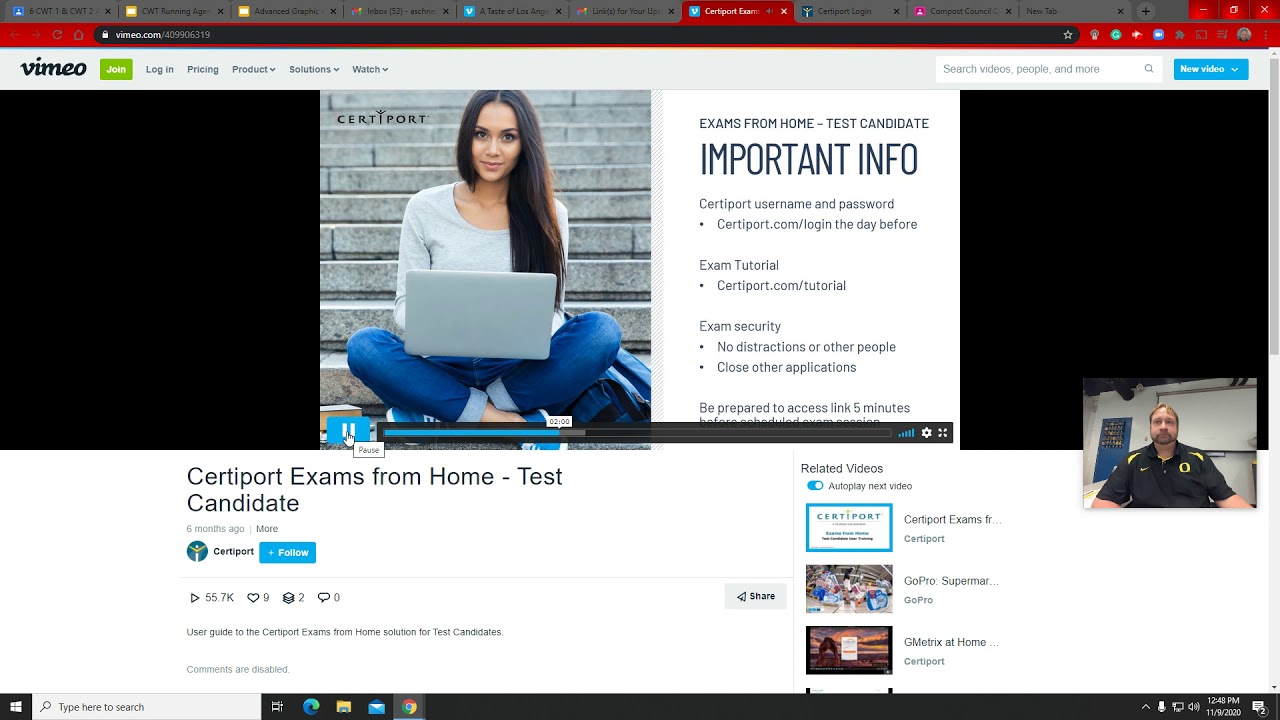Expand the Watch menu
Image resolution: width=1280 pixels, height=720 pixels.
pyautogui.click(x=370, y=69)
